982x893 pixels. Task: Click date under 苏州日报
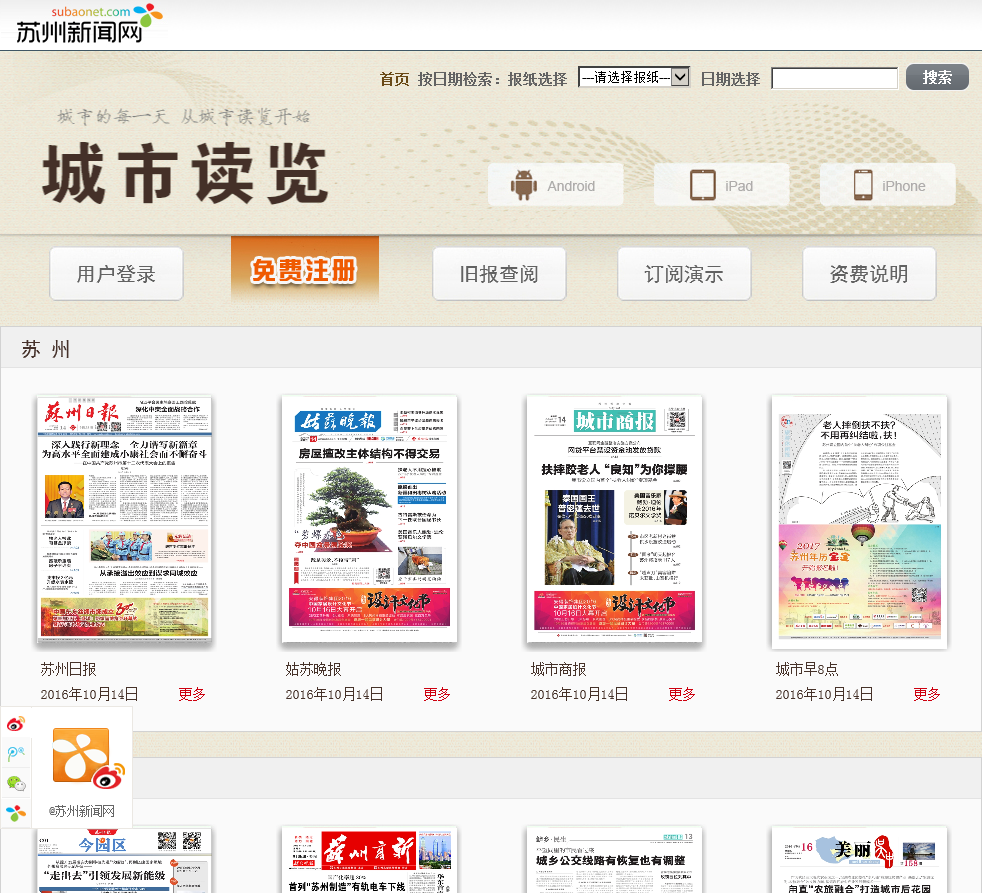coord(89,694)
